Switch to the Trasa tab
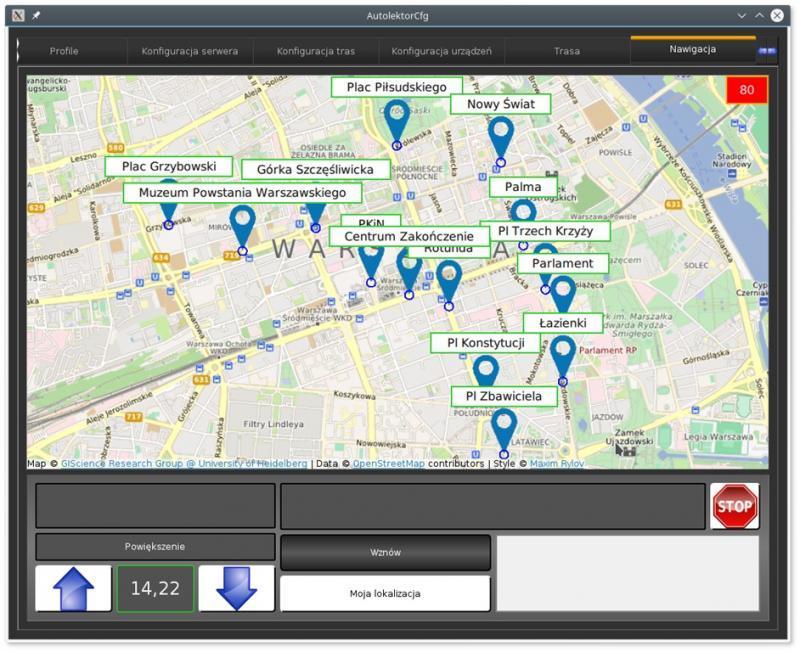800x652 pixels. click(567, 51)
